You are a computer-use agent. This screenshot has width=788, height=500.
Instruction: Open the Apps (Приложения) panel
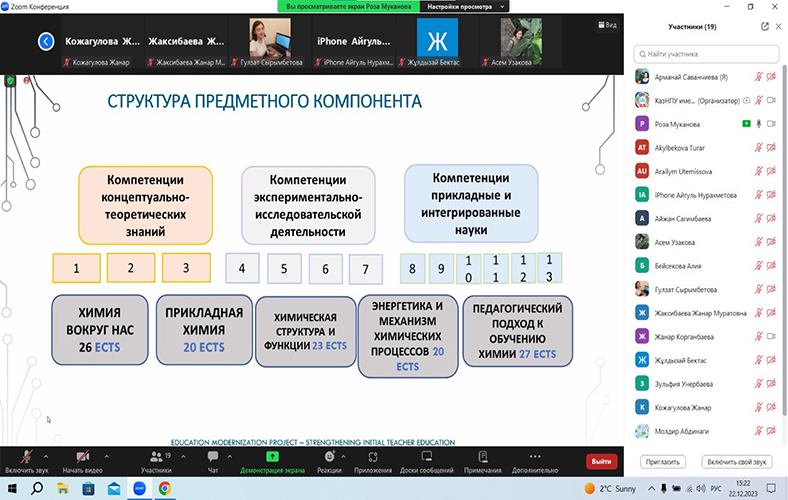coord(373,459)
